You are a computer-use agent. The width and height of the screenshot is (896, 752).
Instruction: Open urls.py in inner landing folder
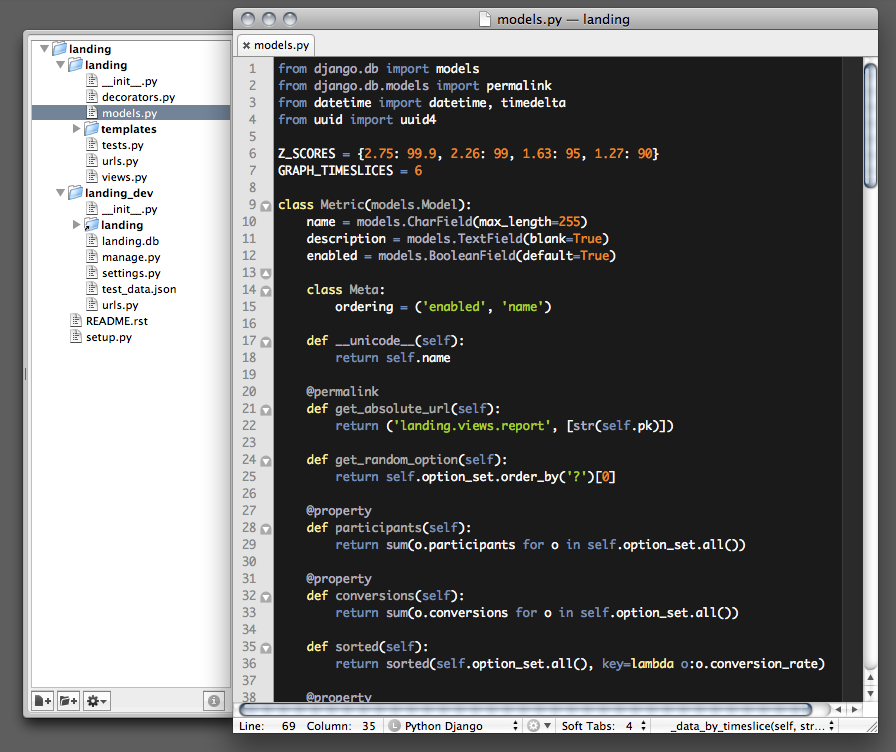[120, 161]
